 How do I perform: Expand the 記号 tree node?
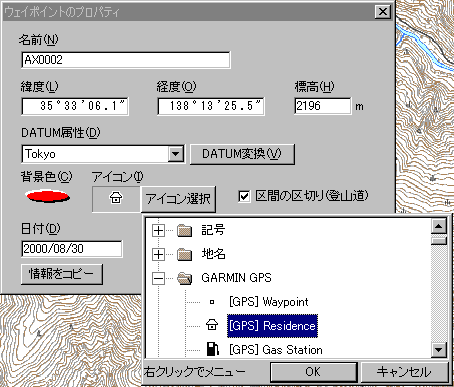coord(158,230)
